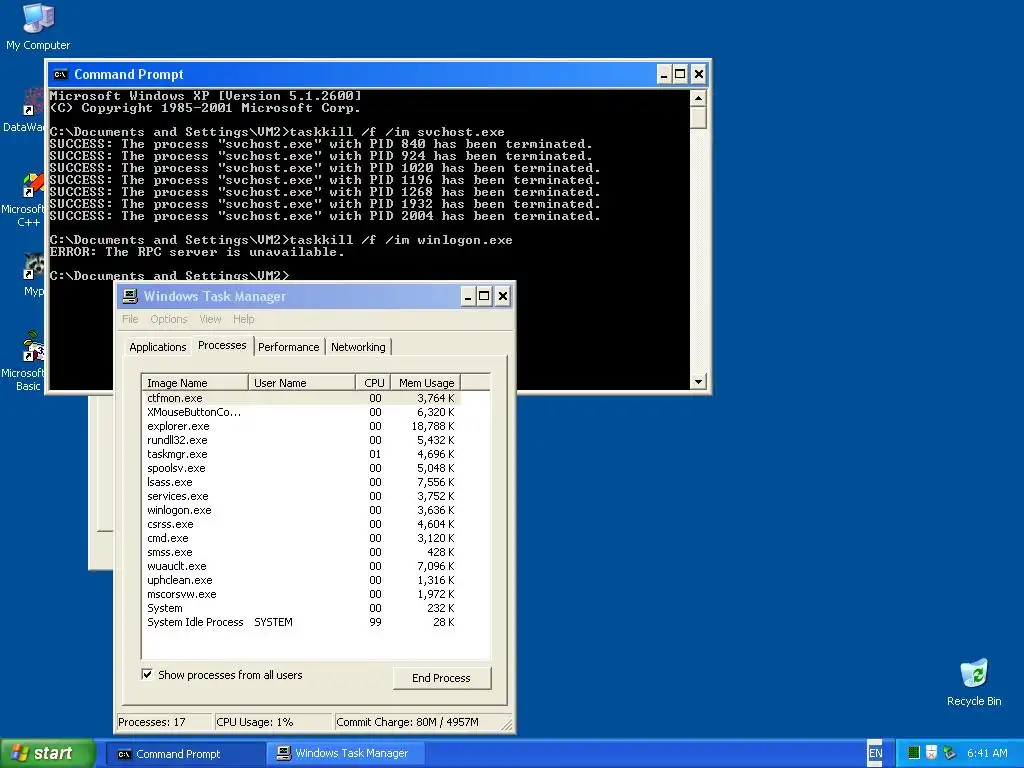This screenshot has height=768, width=1024.
Task: Click the tray icon left of the clock
Action: (949, 753)
